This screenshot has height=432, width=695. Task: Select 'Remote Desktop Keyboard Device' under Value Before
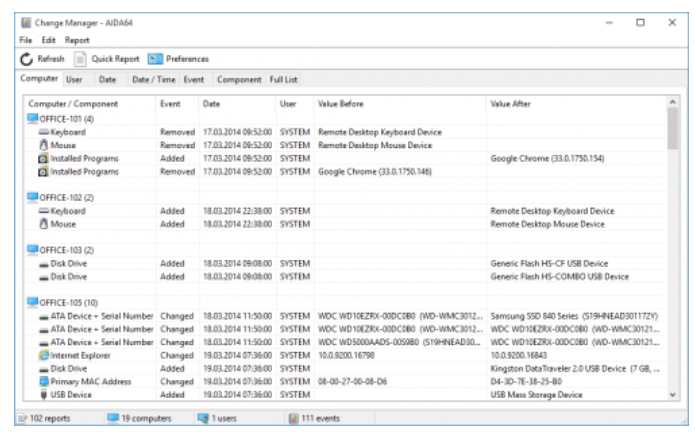coord(380,132)
